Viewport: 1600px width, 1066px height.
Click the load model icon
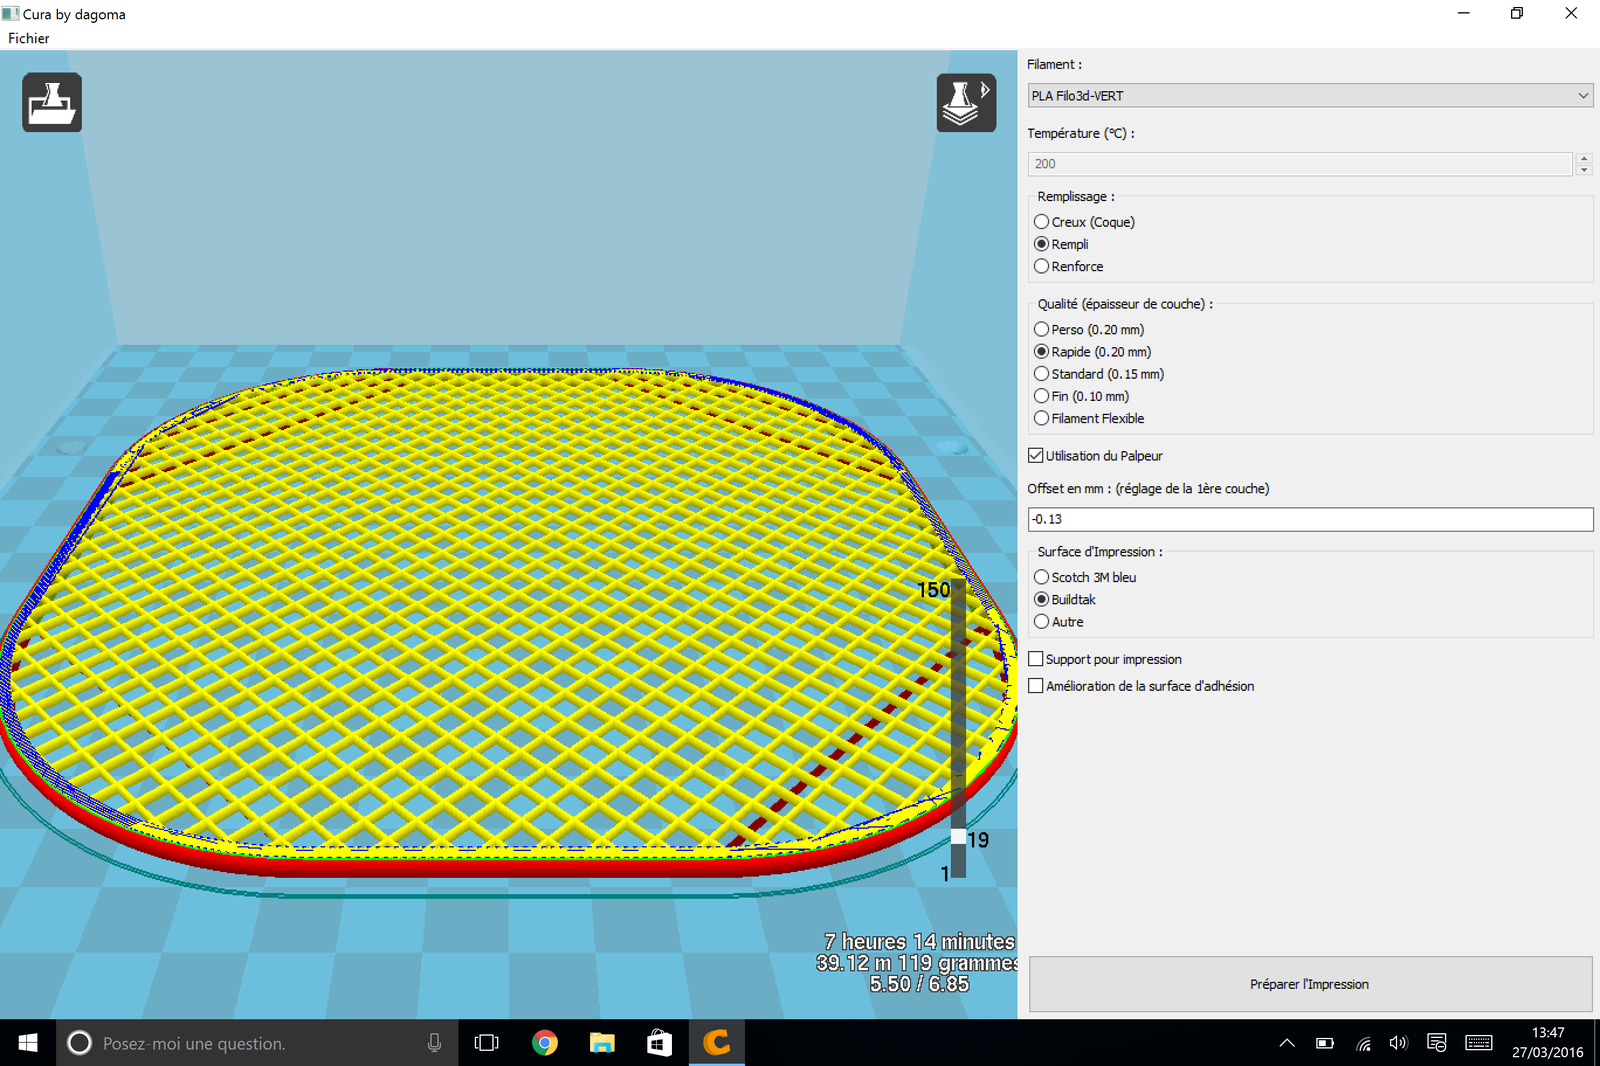(x=52, y=102)
